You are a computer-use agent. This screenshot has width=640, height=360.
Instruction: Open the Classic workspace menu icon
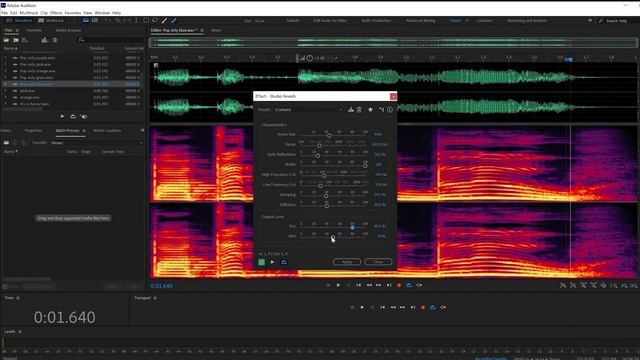467,20
